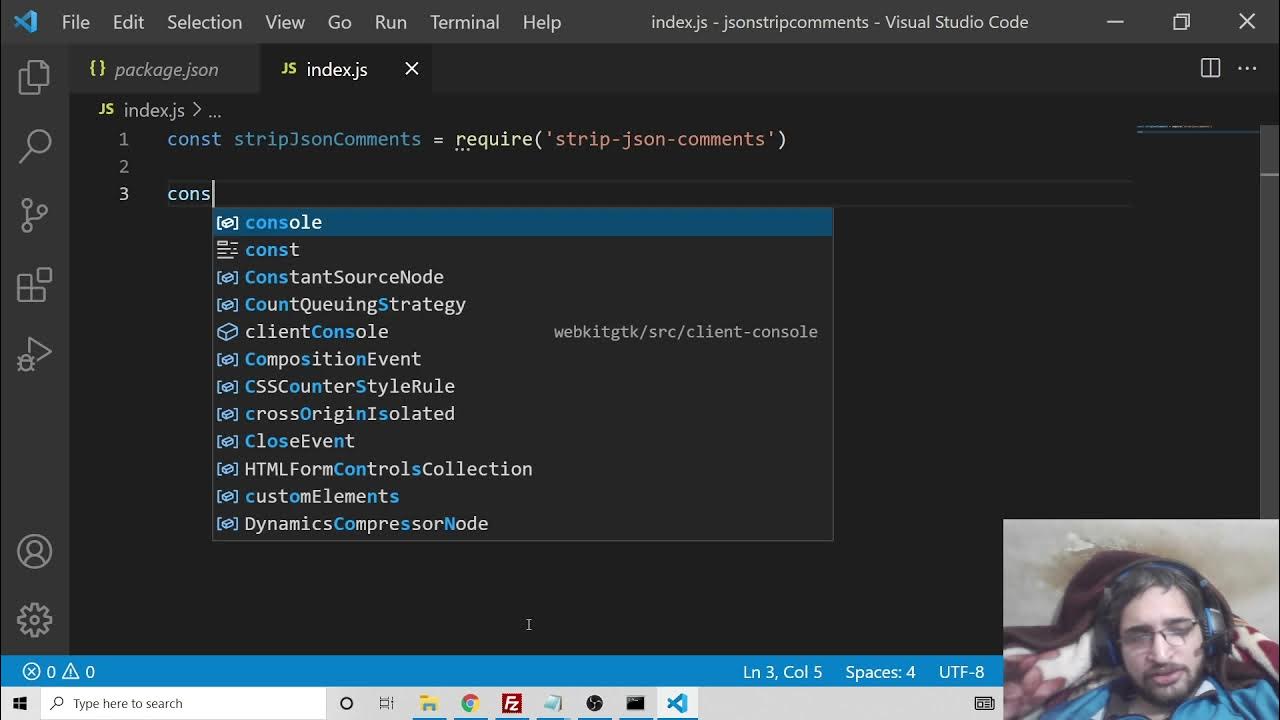1280x720 pixels.
Task: Close the index.js tab
Action: pyautogui.click(x=411, y=69)
